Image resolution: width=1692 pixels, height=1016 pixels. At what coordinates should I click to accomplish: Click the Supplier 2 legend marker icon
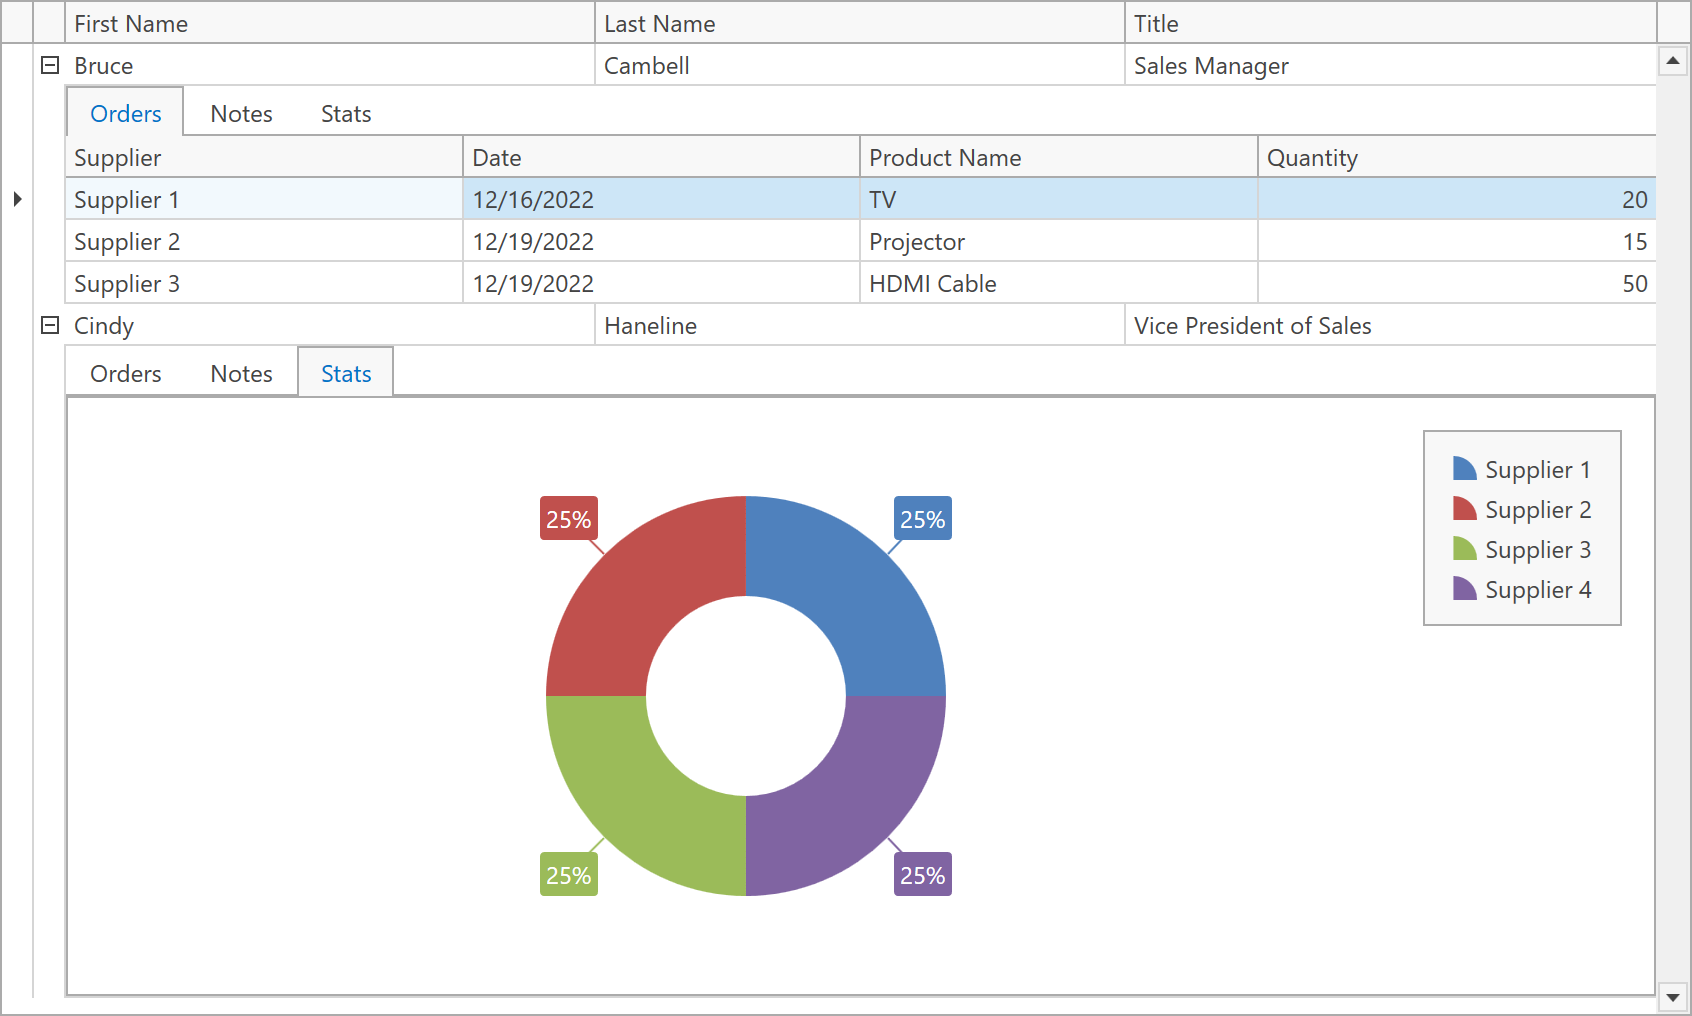click(1464, 509)
